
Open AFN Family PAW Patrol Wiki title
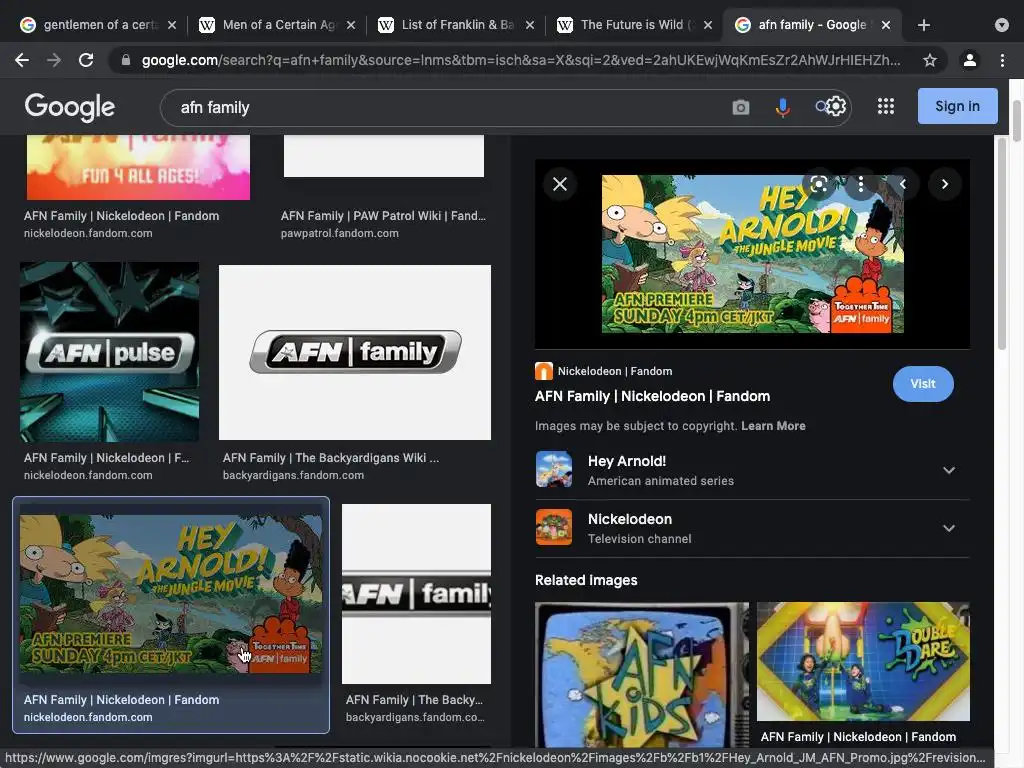point(383,216)
